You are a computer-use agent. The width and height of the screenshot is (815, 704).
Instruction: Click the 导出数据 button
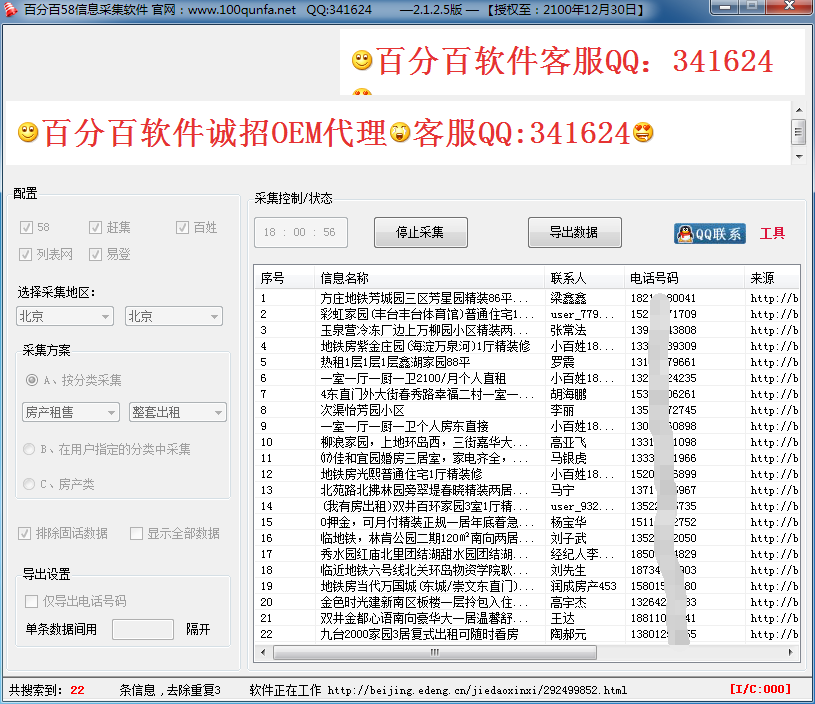(x=574, y=232)
